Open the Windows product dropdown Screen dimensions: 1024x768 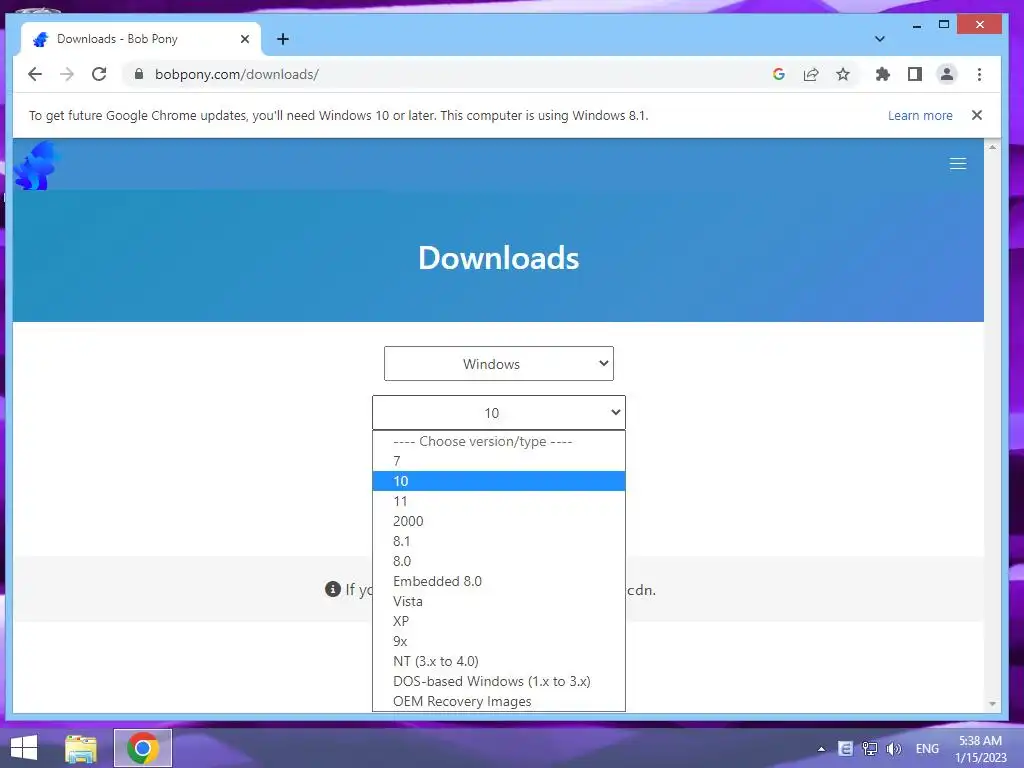[x=499, y=364]
